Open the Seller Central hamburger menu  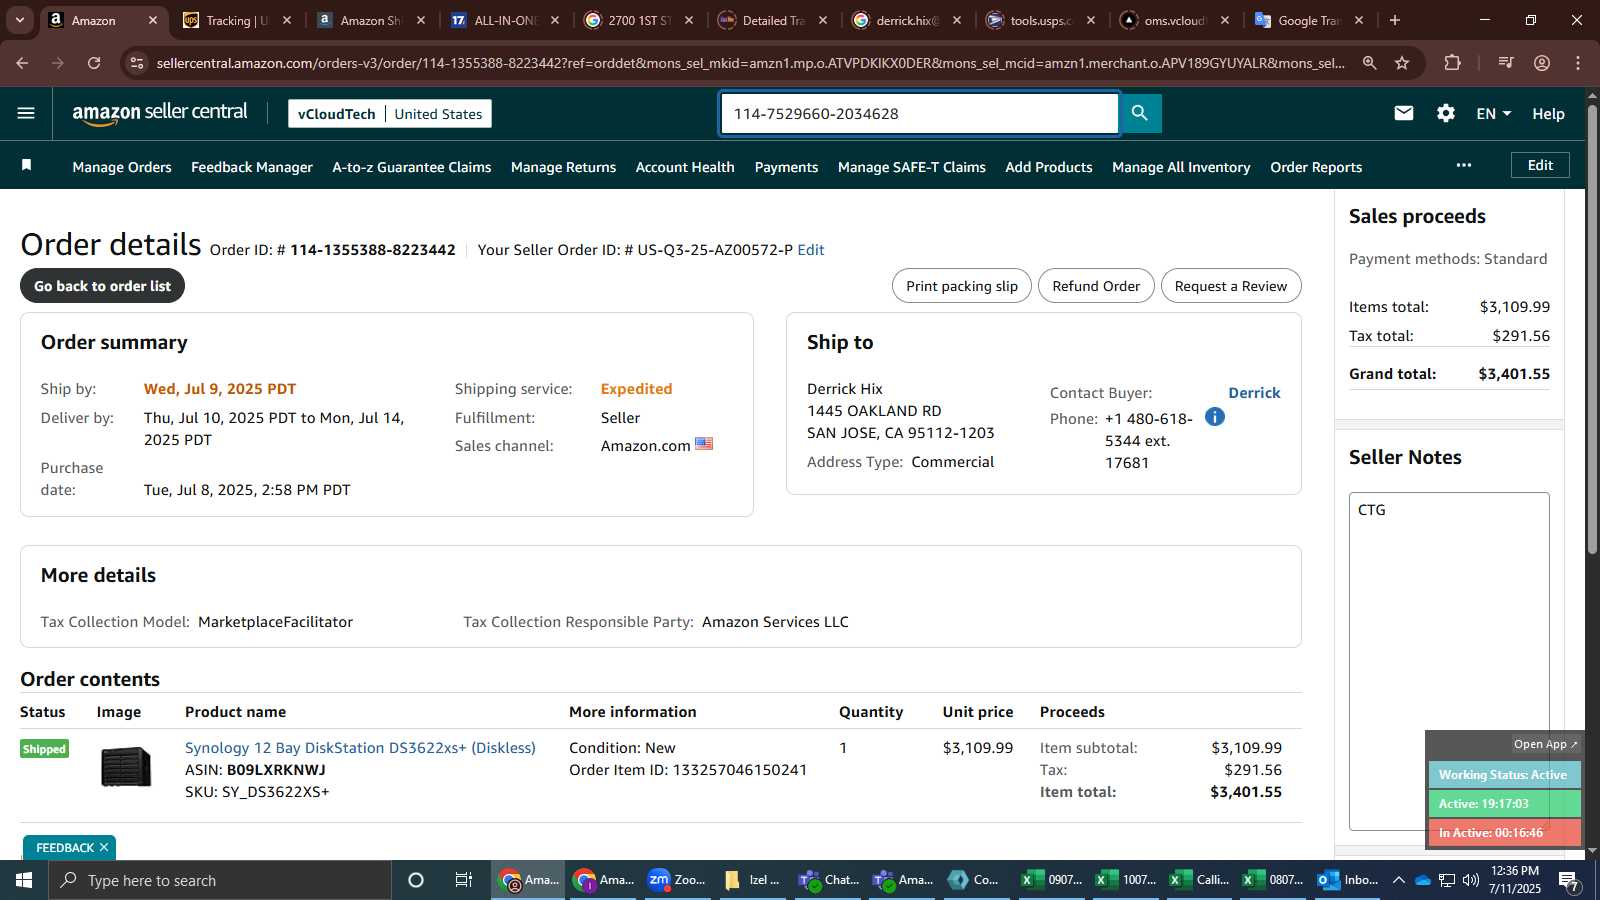tap(26, 113)
